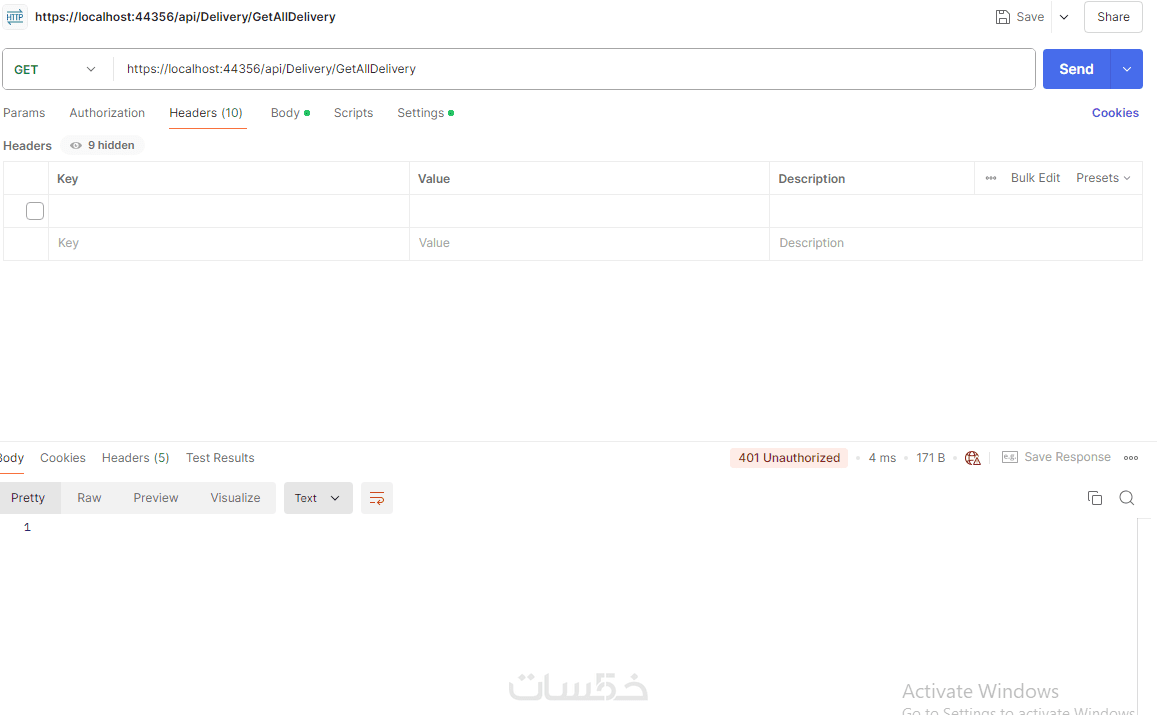Image resolution: width=1157 pixels, height=715 pixels.
Task: Open the Test Results tab
Action: [220, 457]
